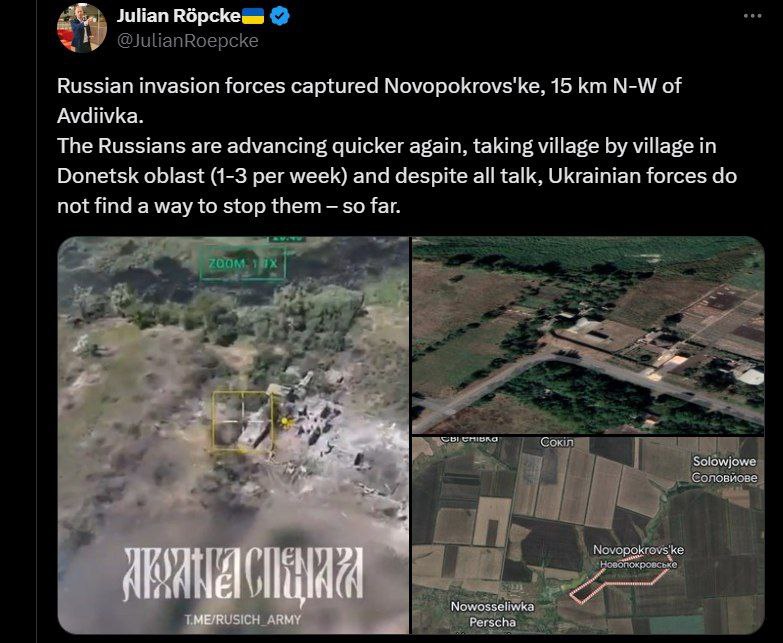Click the Ukrainian flag emoji beside the name
This screenshot has height=643, width=783.
pos(253,16)
